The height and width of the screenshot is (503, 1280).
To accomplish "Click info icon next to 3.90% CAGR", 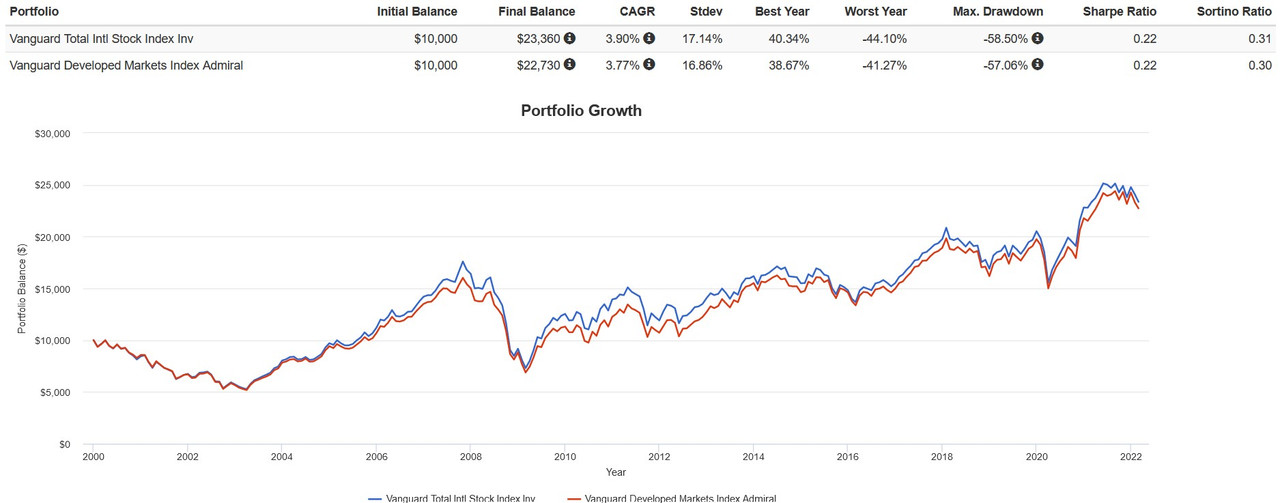I will [649, 39].
